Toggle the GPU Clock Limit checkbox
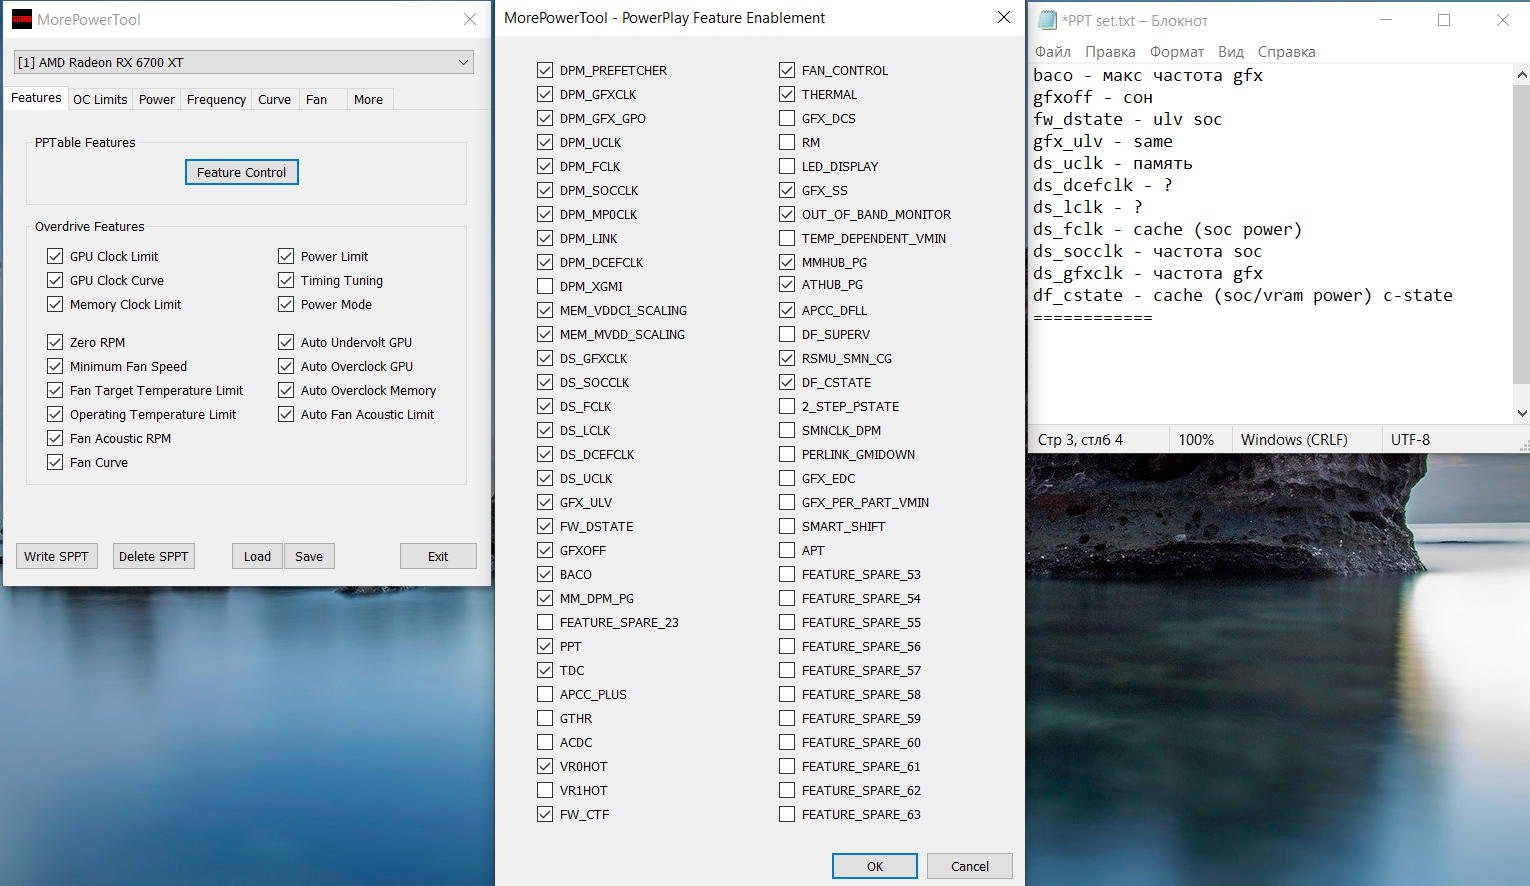This screenshot has height=886, width=1530. click(x=55, y=256)
